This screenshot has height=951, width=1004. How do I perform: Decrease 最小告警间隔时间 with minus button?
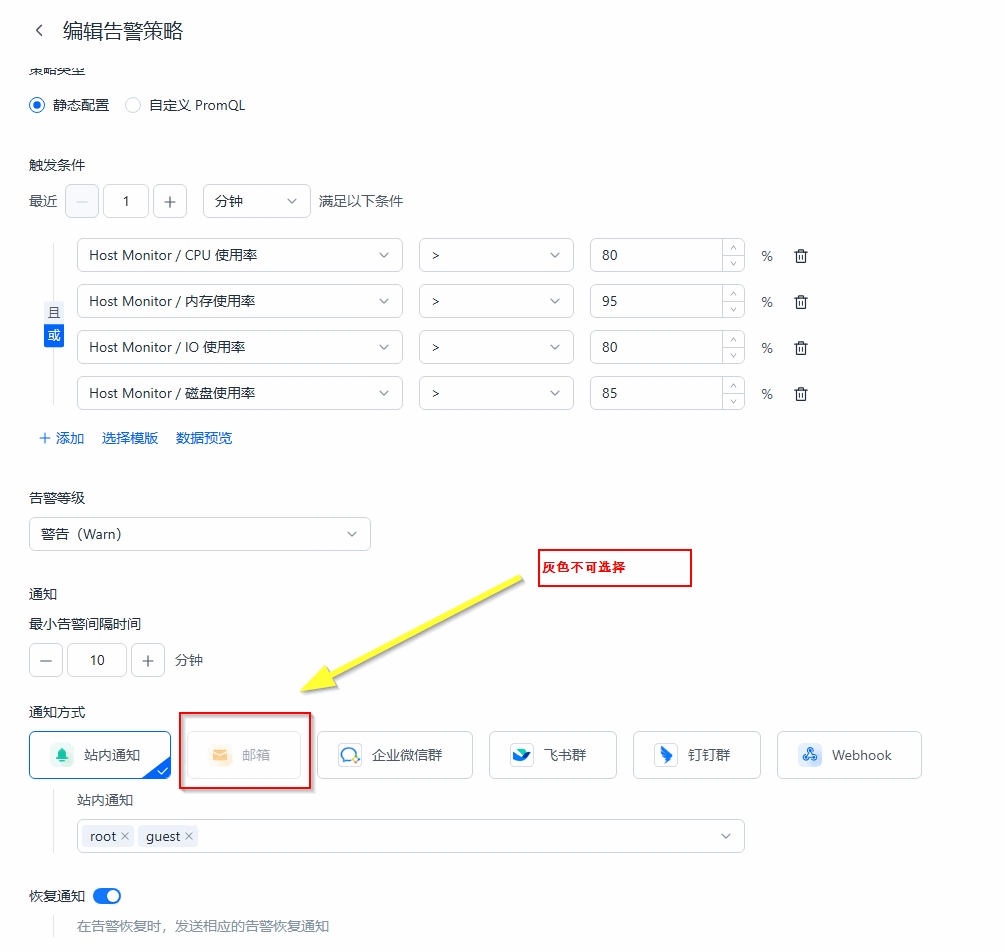point(46,660)
